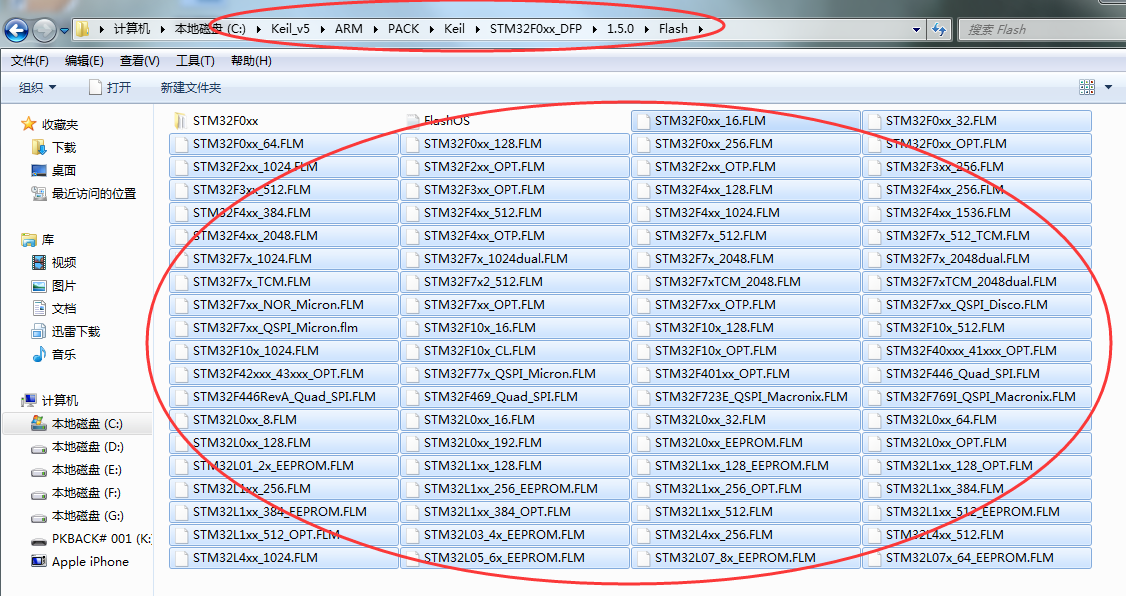Select file STM32F0xx_16.FLM

coord(746,121)
